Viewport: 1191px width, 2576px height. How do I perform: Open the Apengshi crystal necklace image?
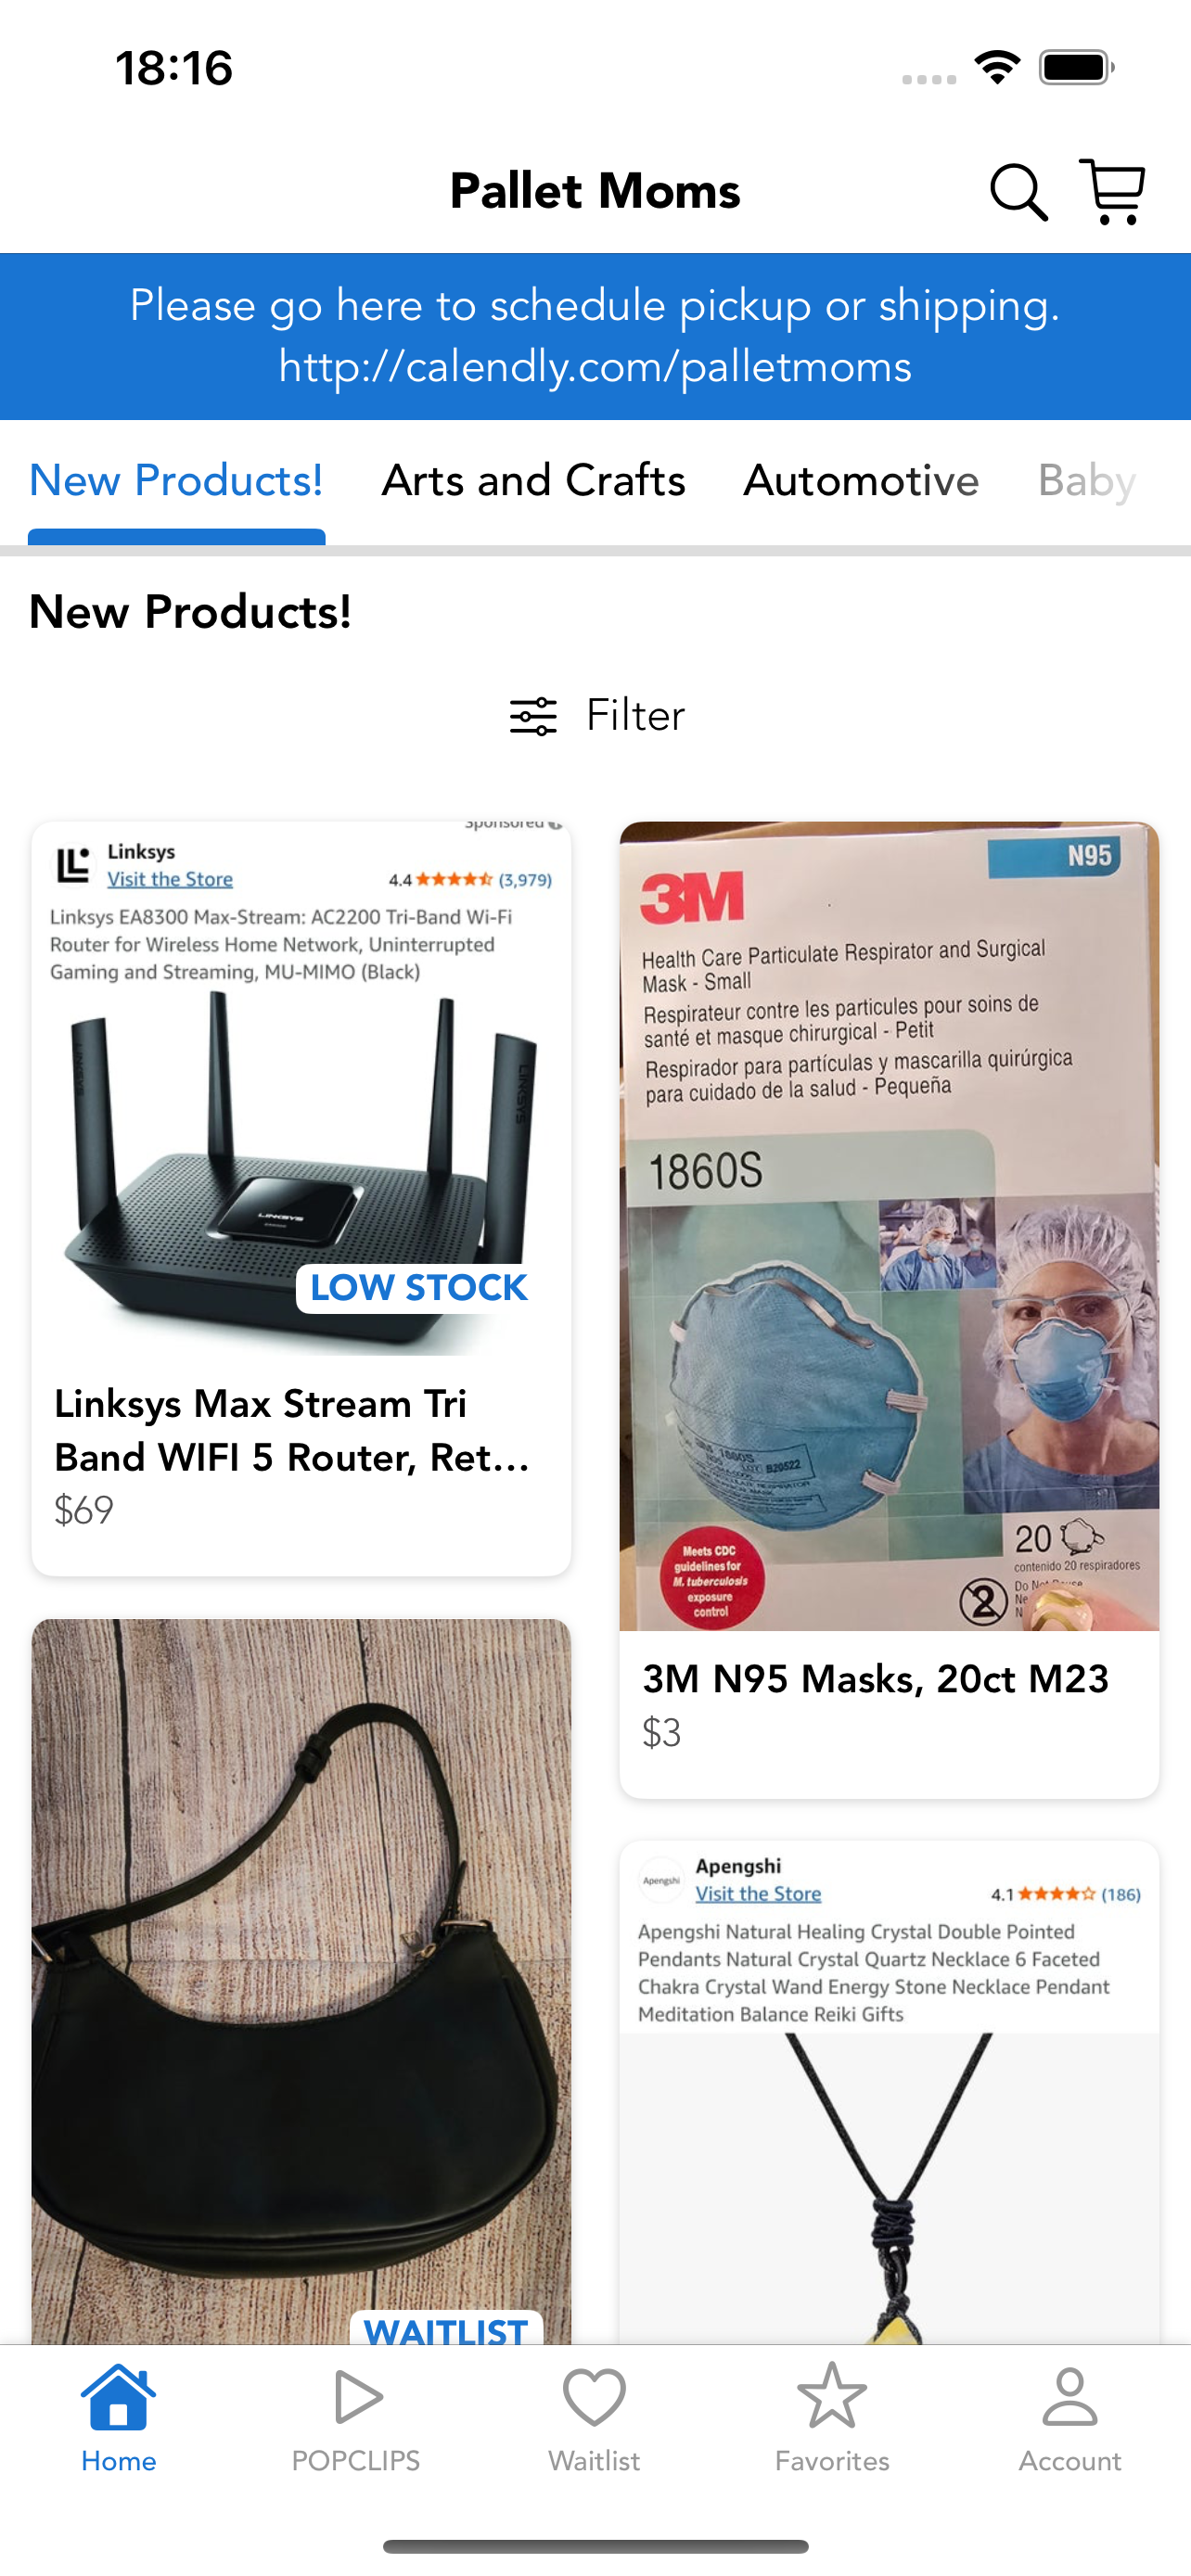(889, 2092)
